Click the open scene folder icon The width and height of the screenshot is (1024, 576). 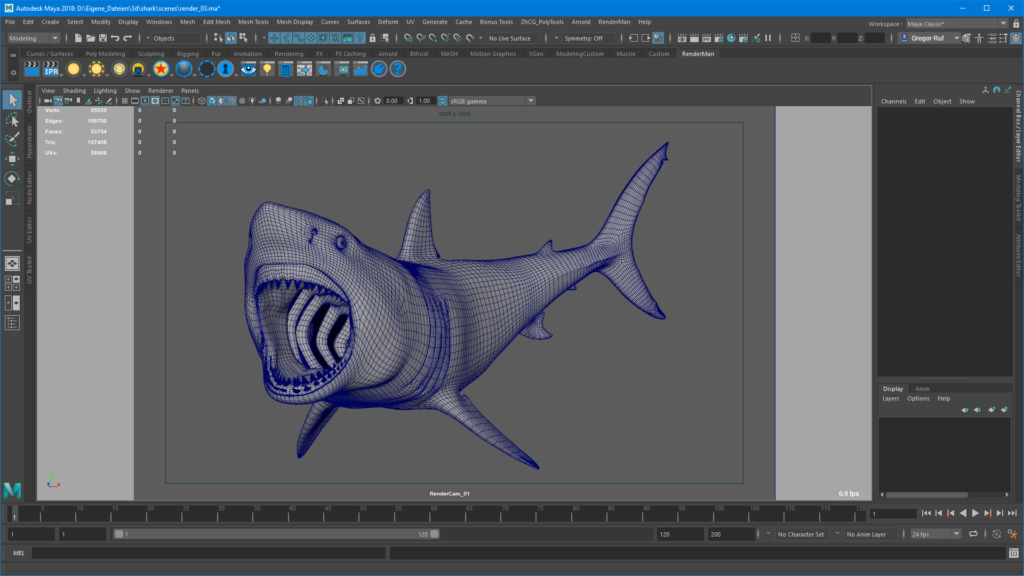pos(90,38)
